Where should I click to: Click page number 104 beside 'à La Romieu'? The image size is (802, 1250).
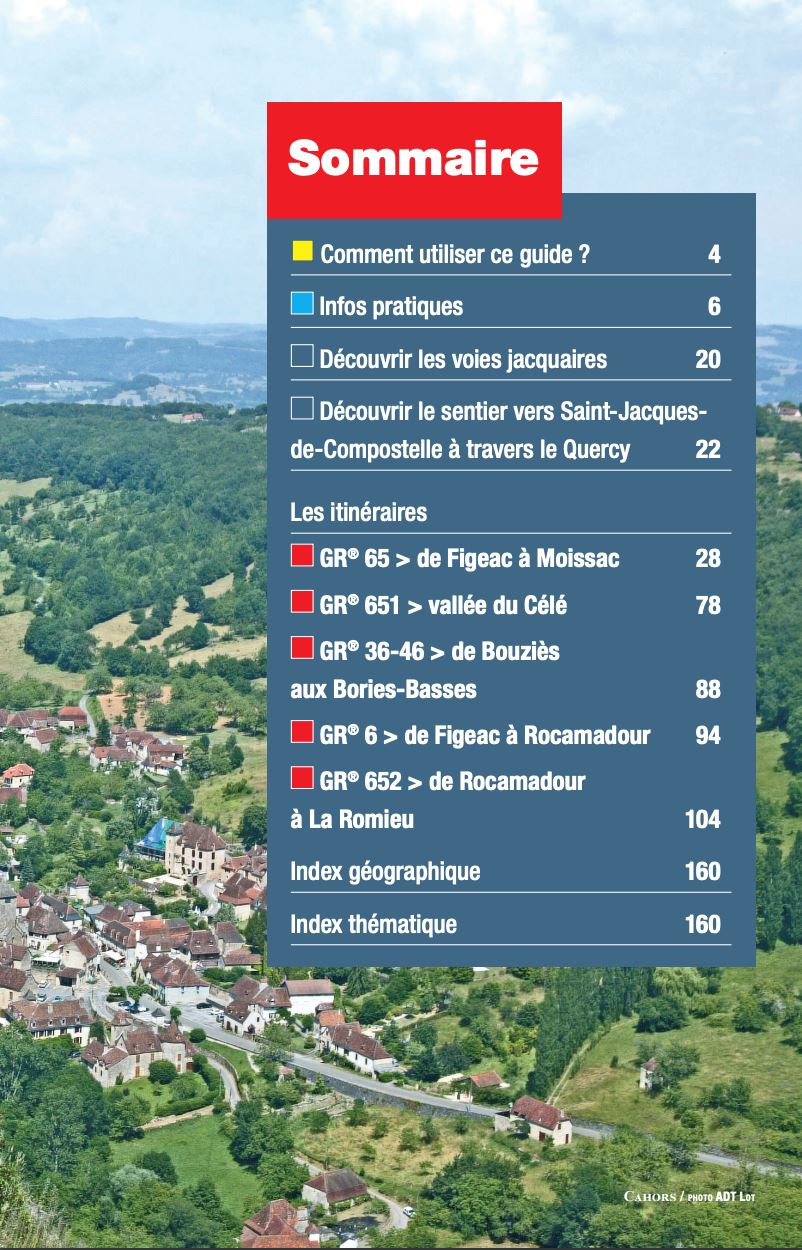point(705,819)
